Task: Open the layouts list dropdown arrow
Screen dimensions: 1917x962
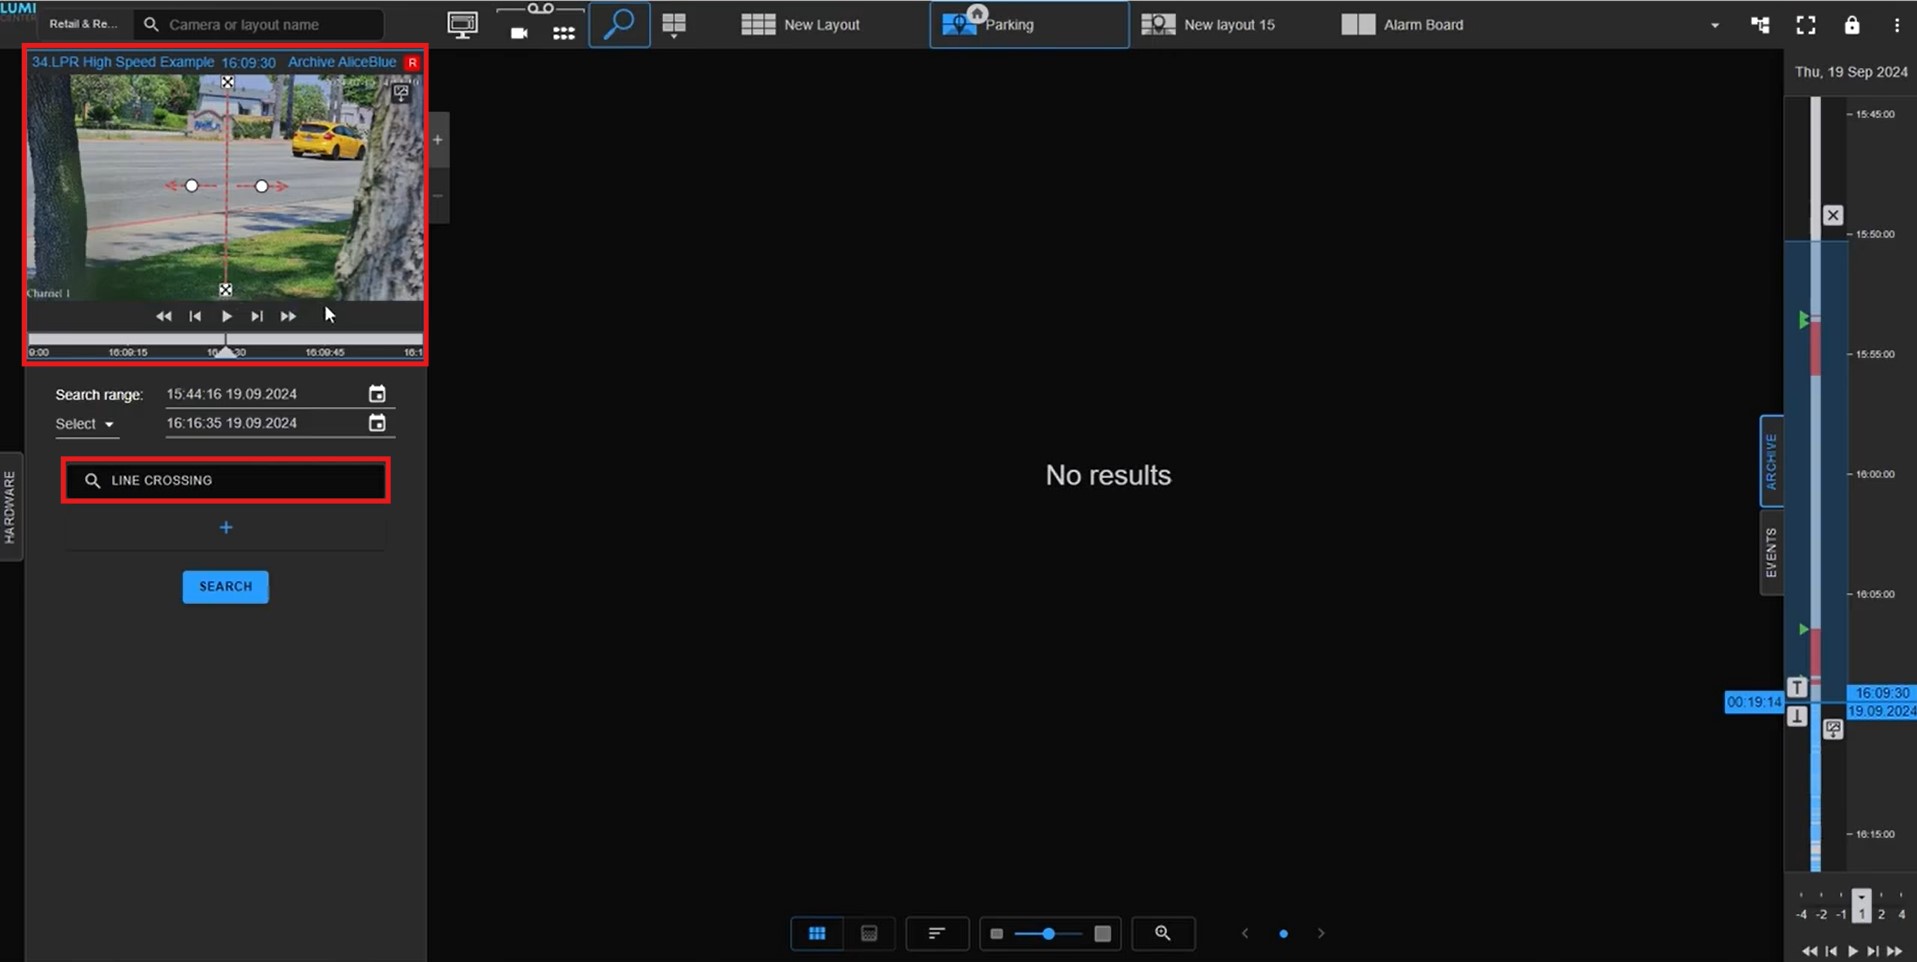Action: [1714, 25]
